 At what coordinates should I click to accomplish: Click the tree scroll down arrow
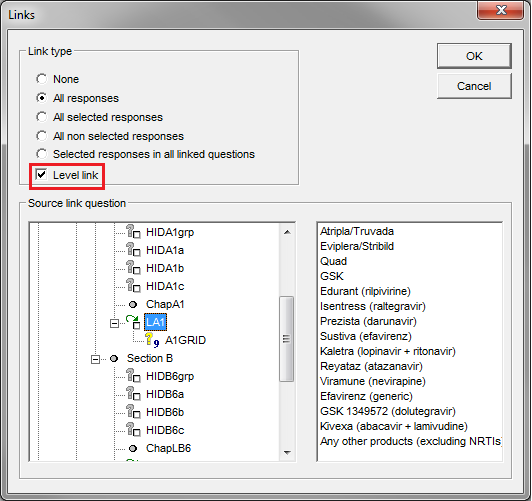pyautogui.click(x=287, y=452)
